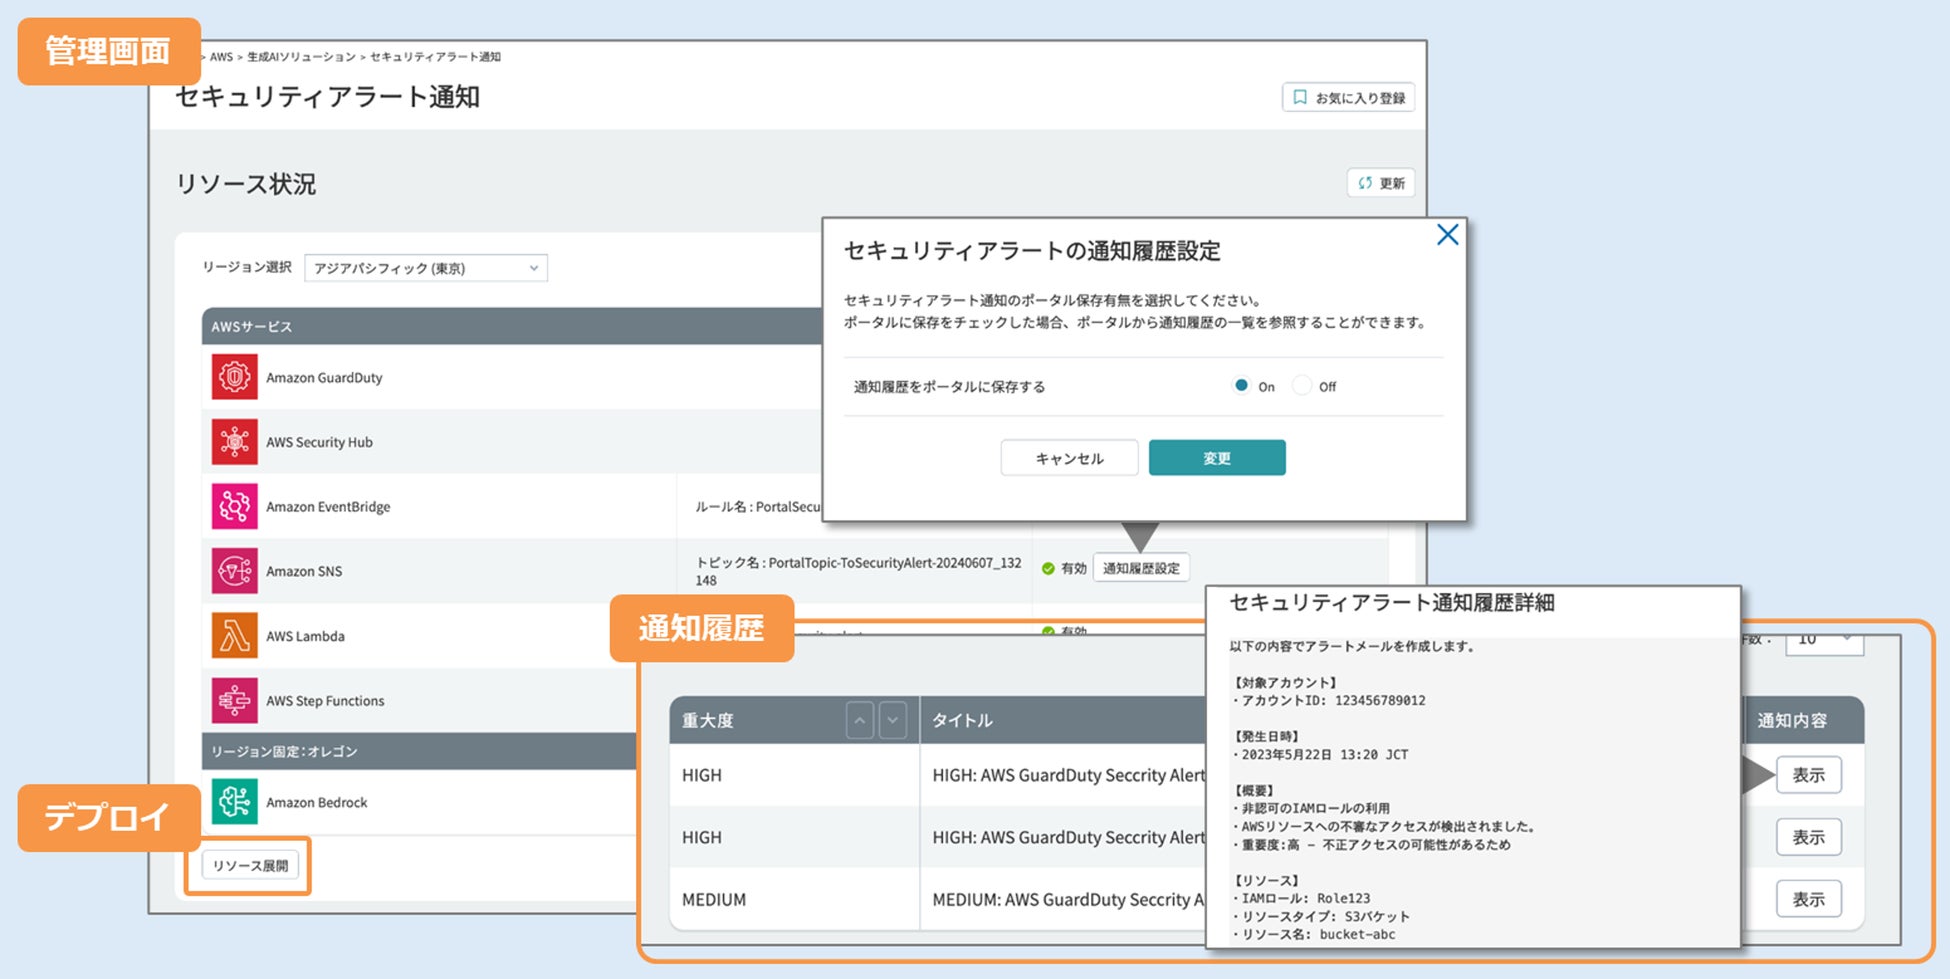The width and height of the screenshot is (1950, 979).
Task: Open 通知履歴設定 in the Amazon SNS row
Action: point(1141,568)
